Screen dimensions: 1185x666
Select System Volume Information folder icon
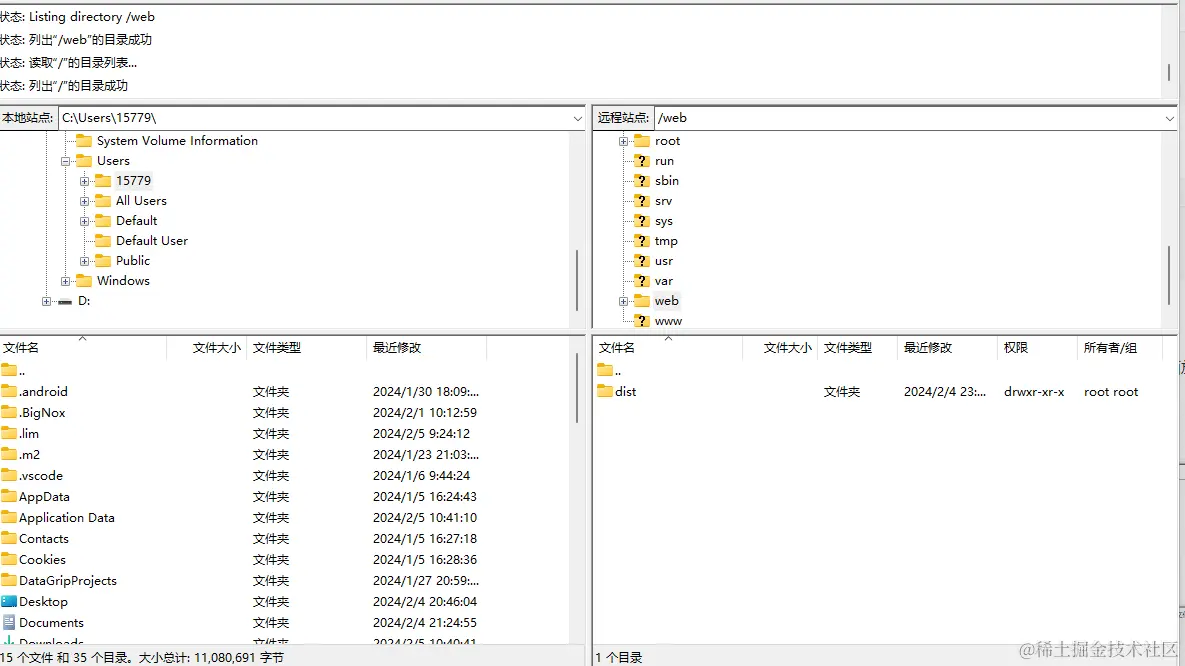click(x=84, y=141)
